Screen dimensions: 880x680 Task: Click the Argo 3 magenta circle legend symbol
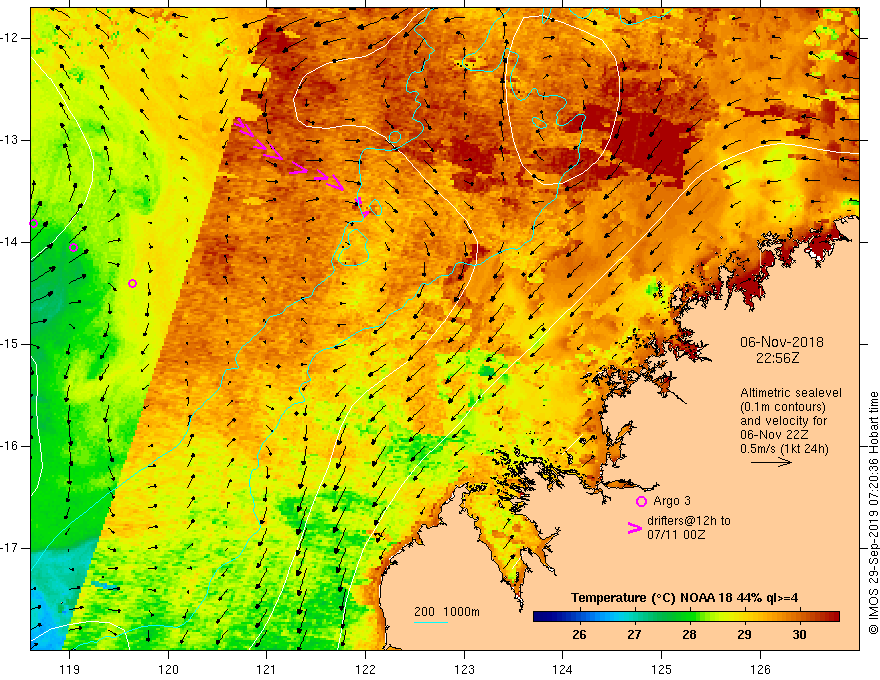(641, 502)
